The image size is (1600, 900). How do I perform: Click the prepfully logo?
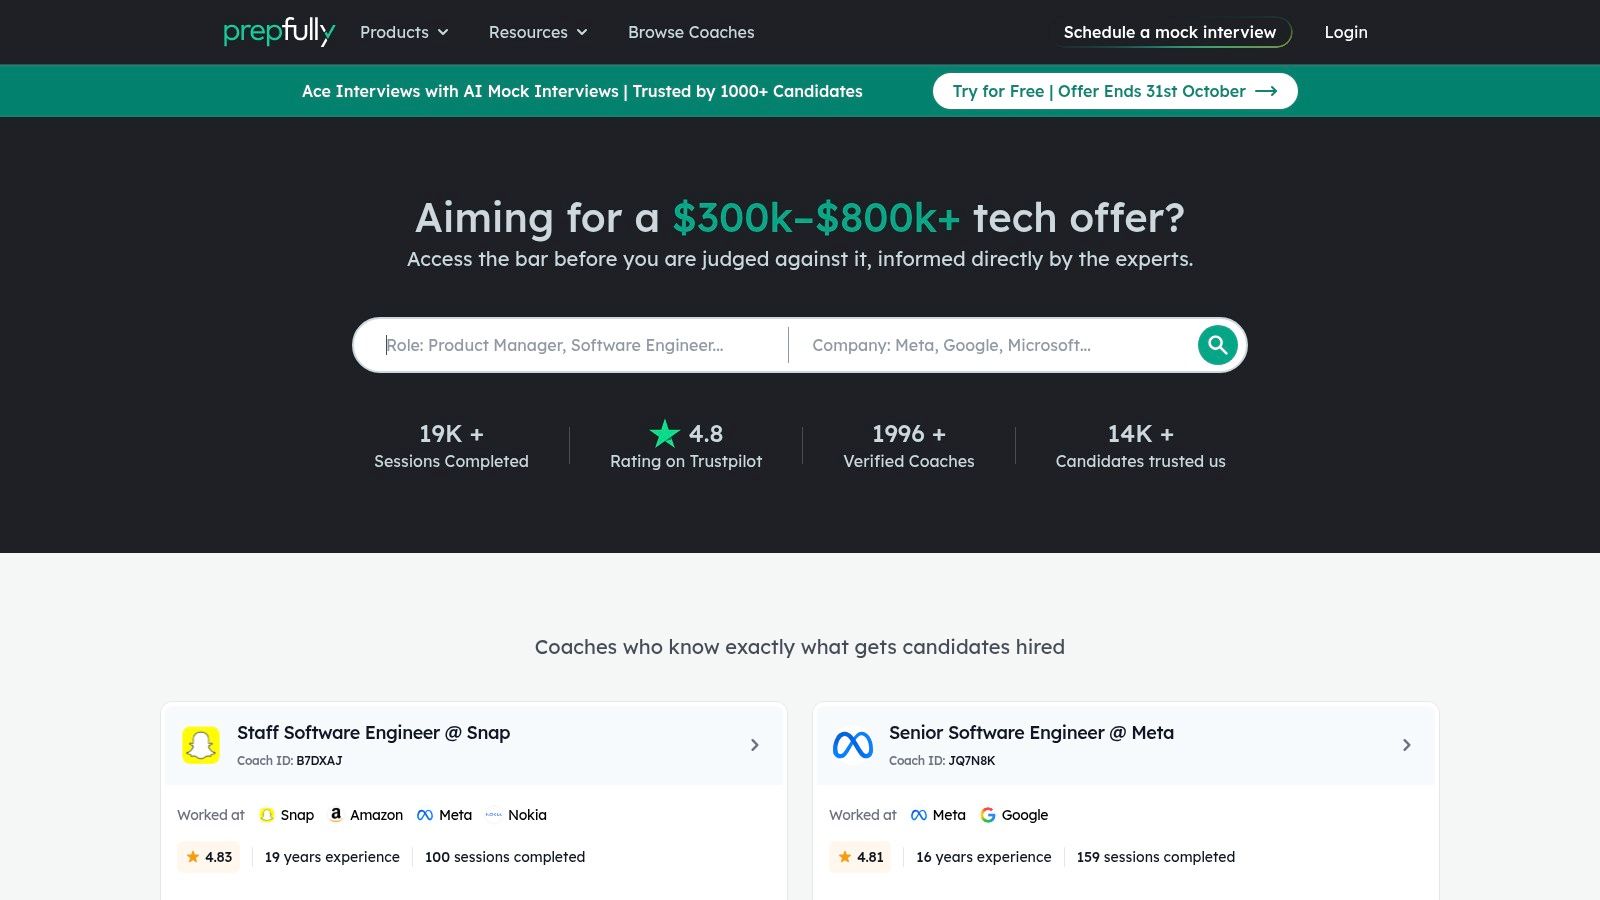(x=279, y=32)
